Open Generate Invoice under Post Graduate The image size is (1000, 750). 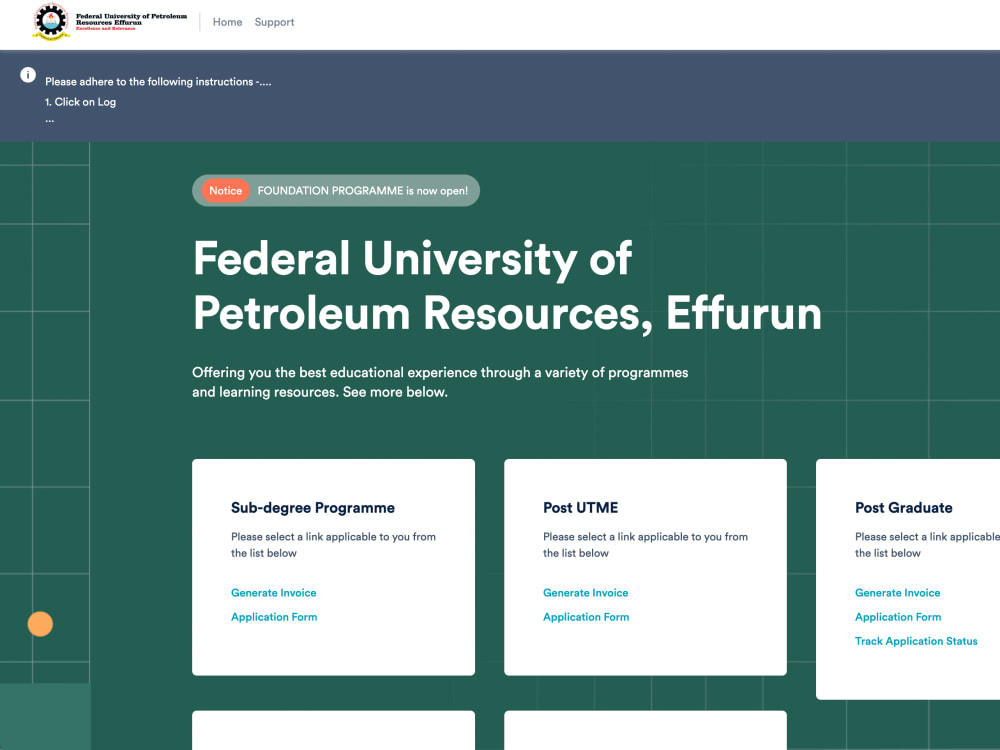[897, 592]
